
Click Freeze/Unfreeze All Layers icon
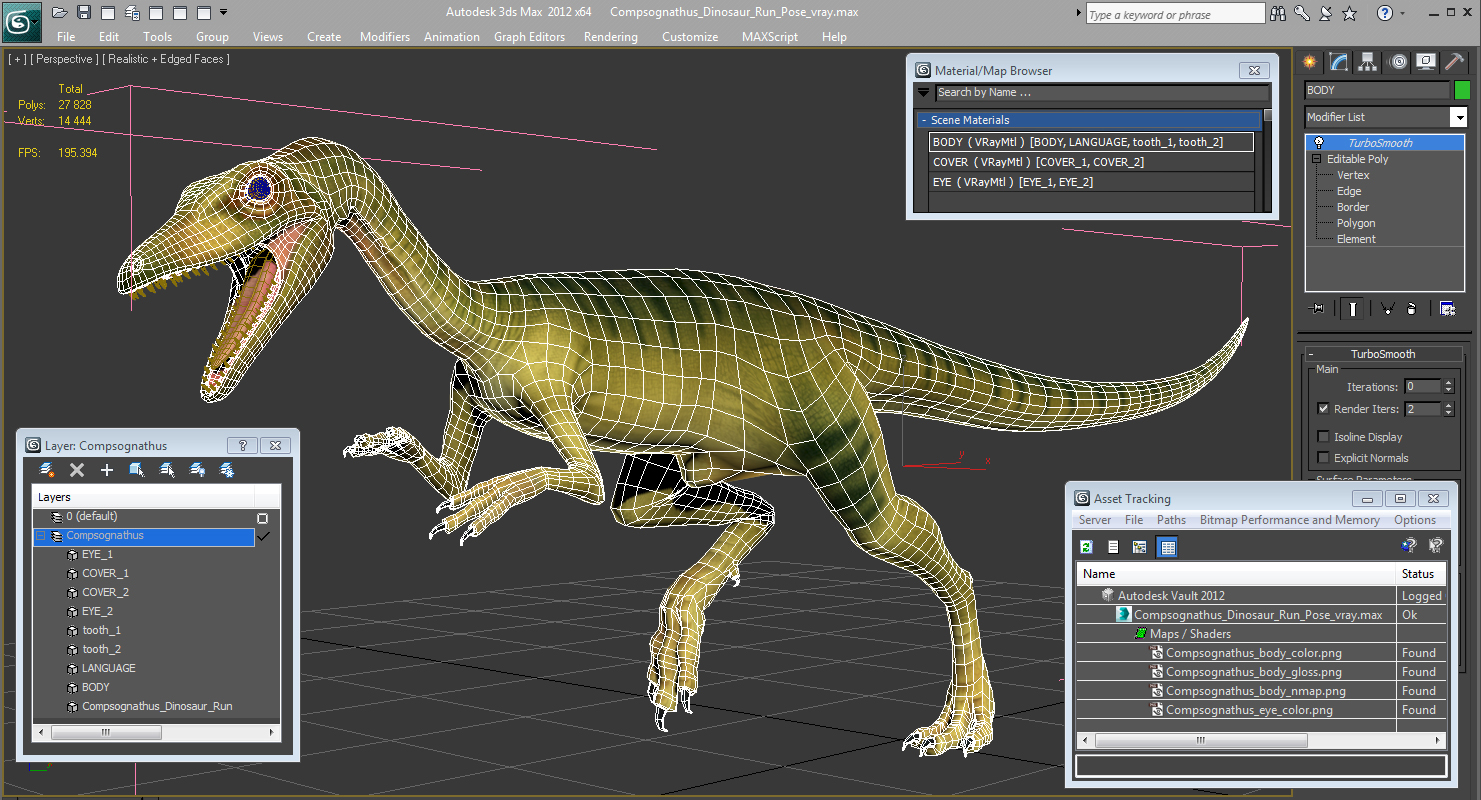click(227, 470)
